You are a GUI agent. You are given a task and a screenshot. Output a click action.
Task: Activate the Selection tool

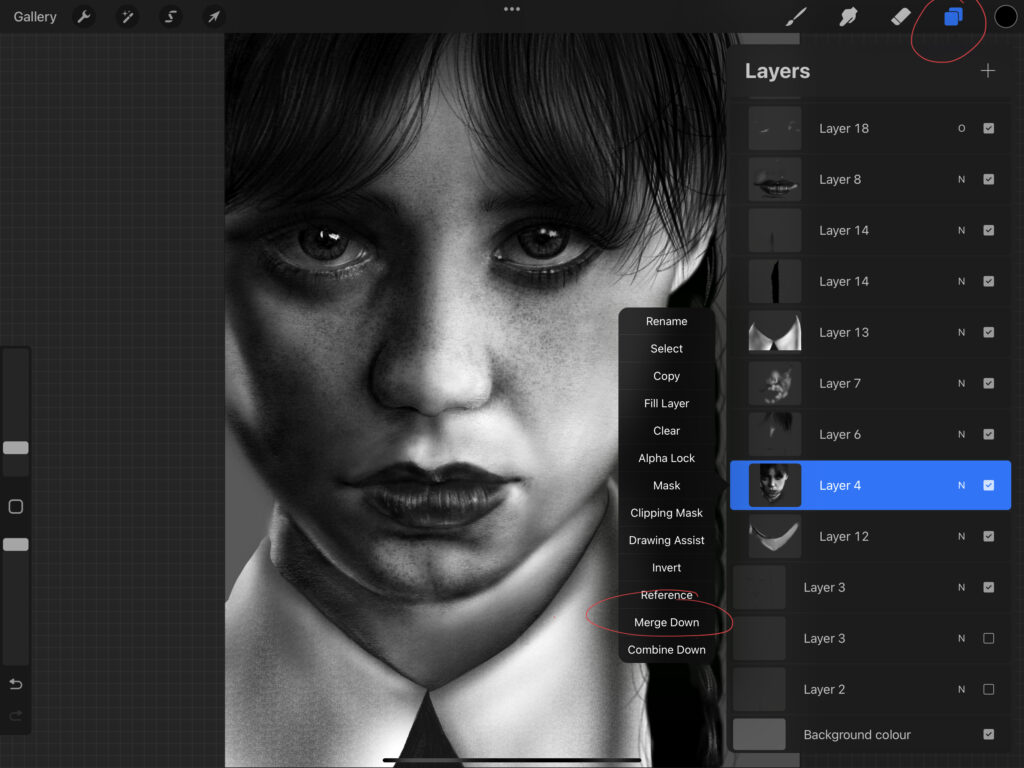[171, 17]
